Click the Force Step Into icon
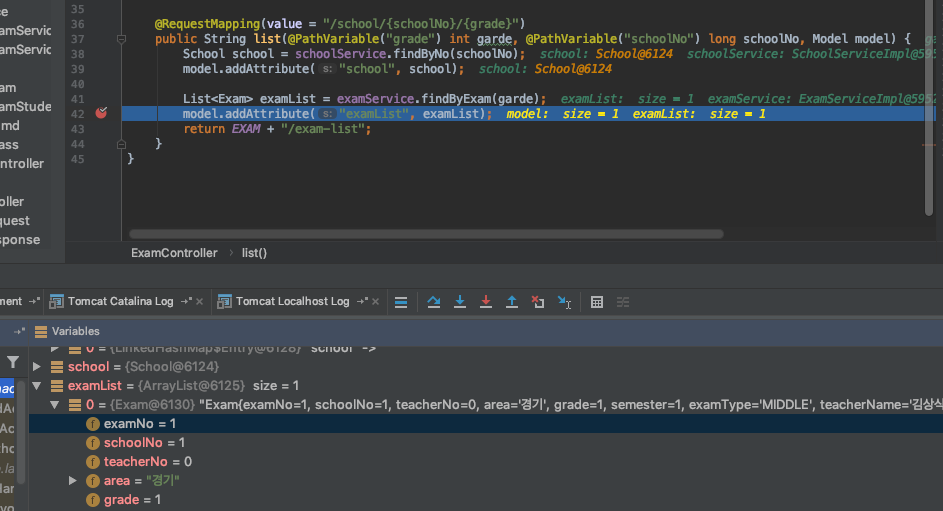 [486, 302]
